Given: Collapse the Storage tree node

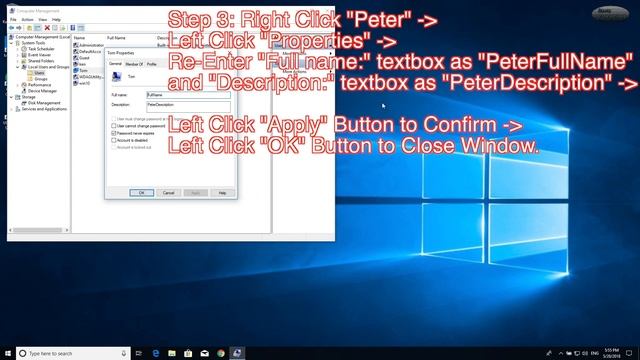Looking at the screenshot, I should pyautogui.click(x=11, y=97).
